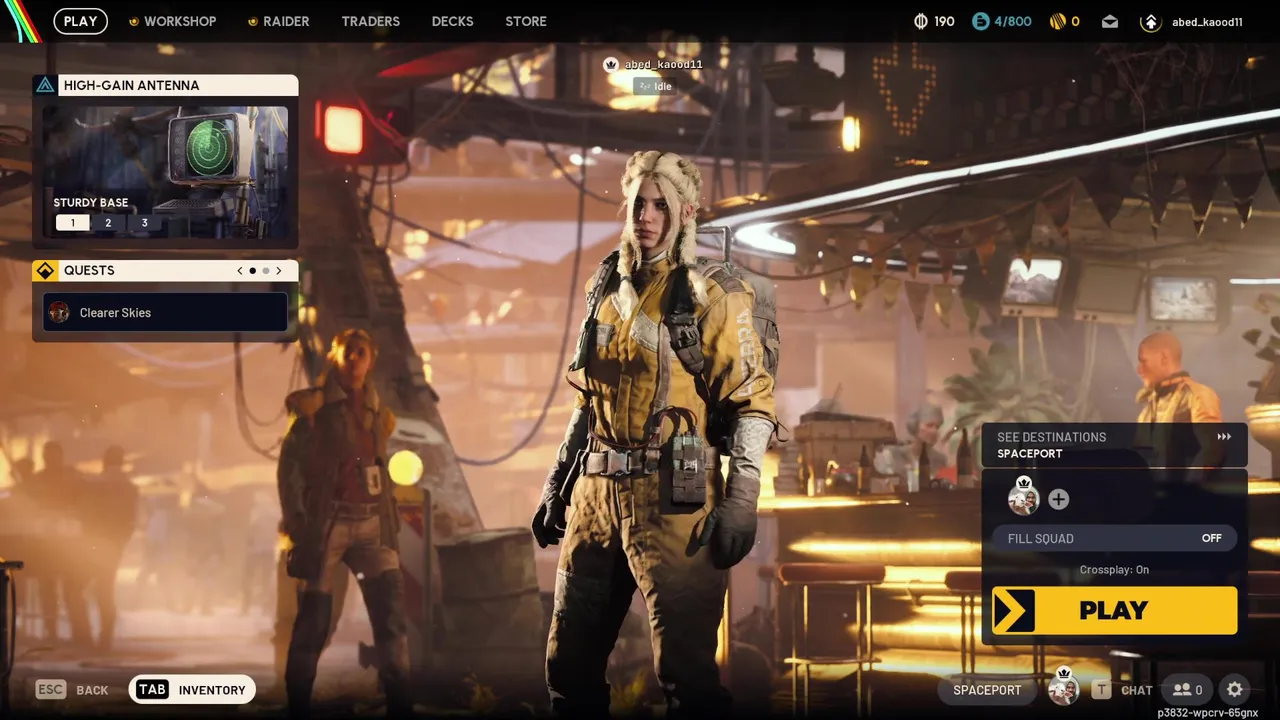Click the crown icon above the player name
This screenshot has width=1280, height=720.
(611, 64)
